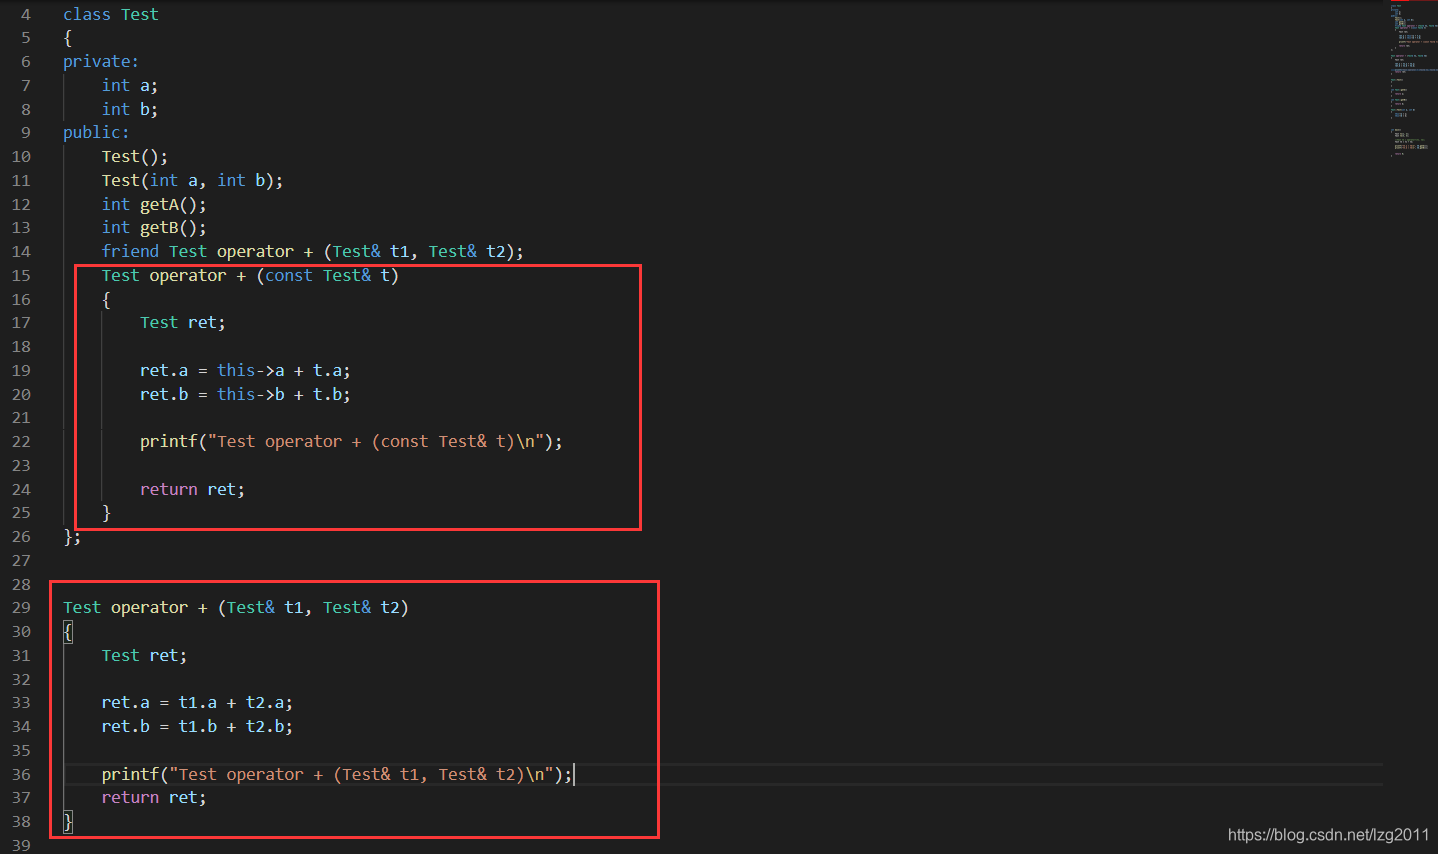The image size is (1438, 854).
Task: Click 'ret.a = this->a + t.a;' statement
Action: tap(245, 371)
